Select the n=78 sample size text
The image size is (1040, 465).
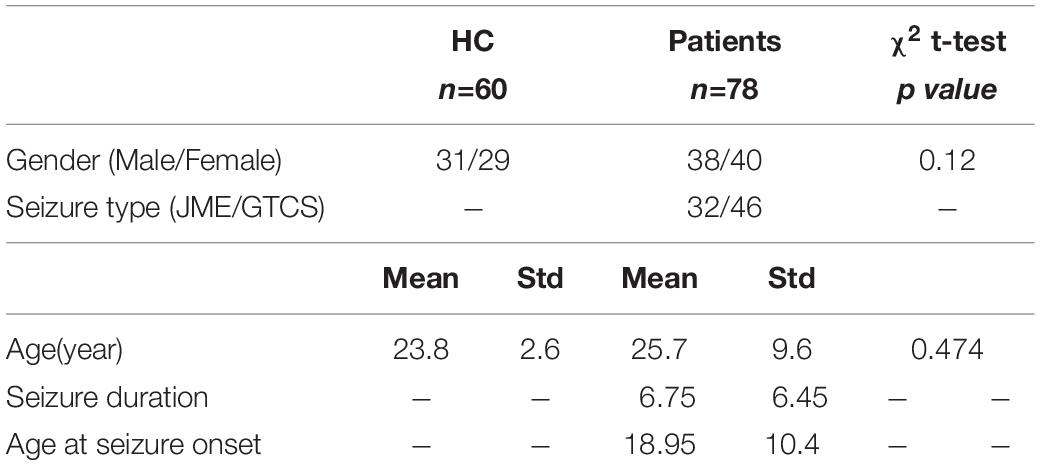pos(724,90)
